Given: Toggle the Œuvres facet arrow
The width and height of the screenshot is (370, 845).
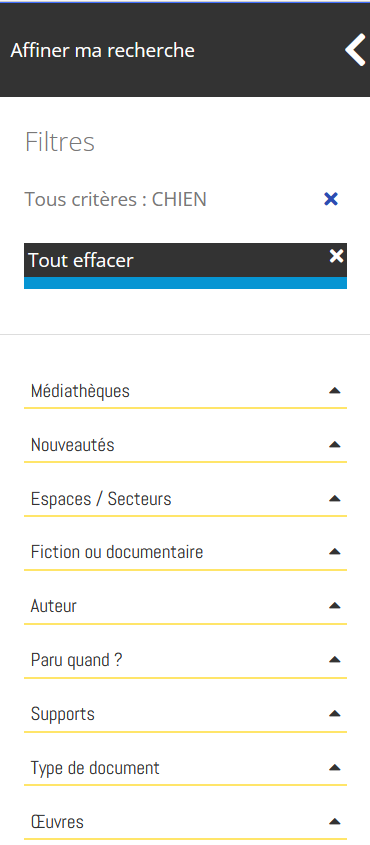Looking at the screenshot, I should 334,822.
